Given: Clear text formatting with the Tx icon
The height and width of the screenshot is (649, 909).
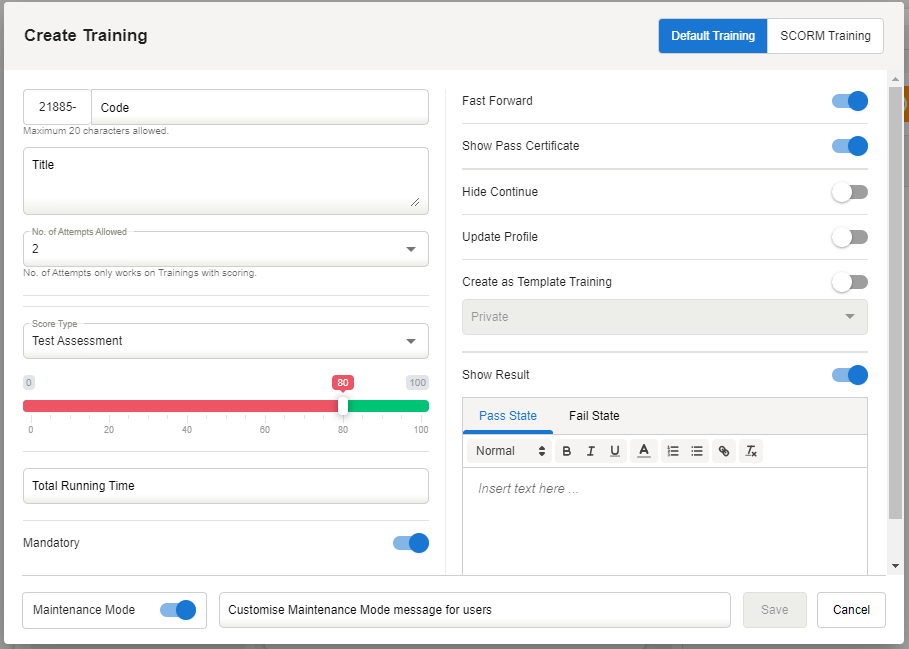Looking at the screenshot, I should point(751,451).
